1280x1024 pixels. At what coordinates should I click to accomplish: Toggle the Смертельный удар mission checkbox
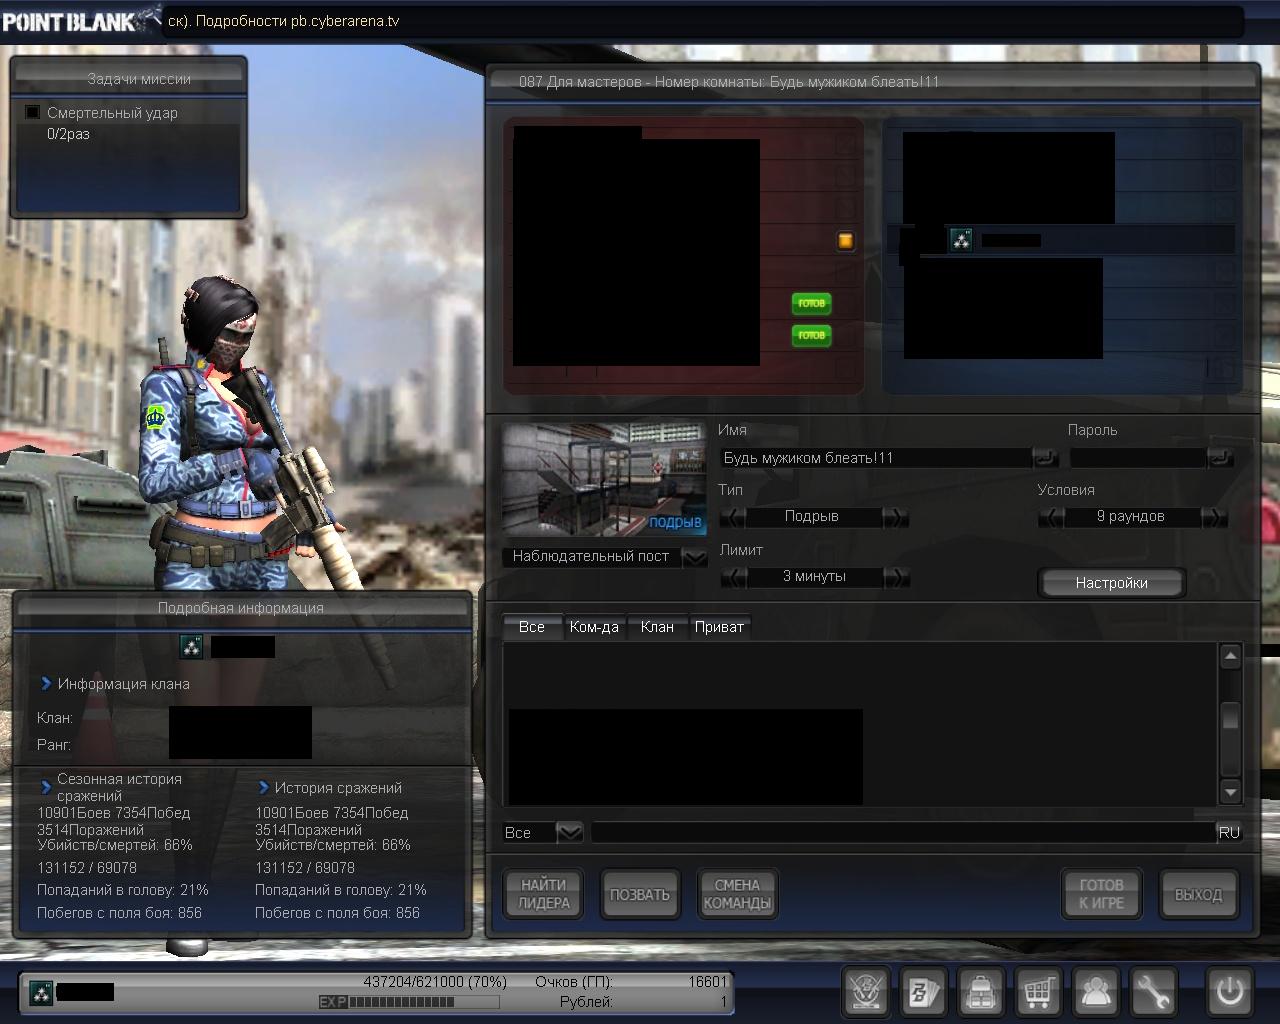pos(33,113)
